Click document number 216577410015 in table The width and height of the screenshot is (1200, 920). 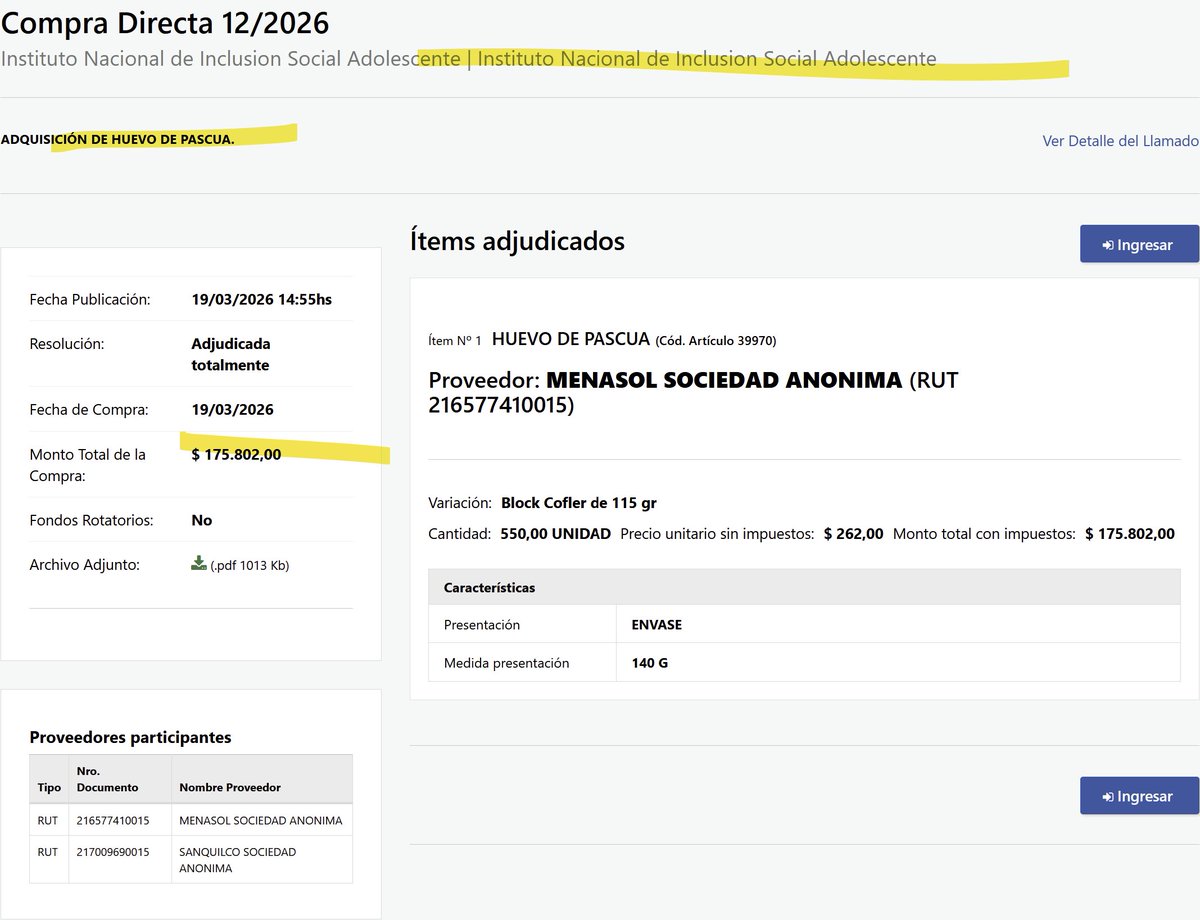click(113, 820)
